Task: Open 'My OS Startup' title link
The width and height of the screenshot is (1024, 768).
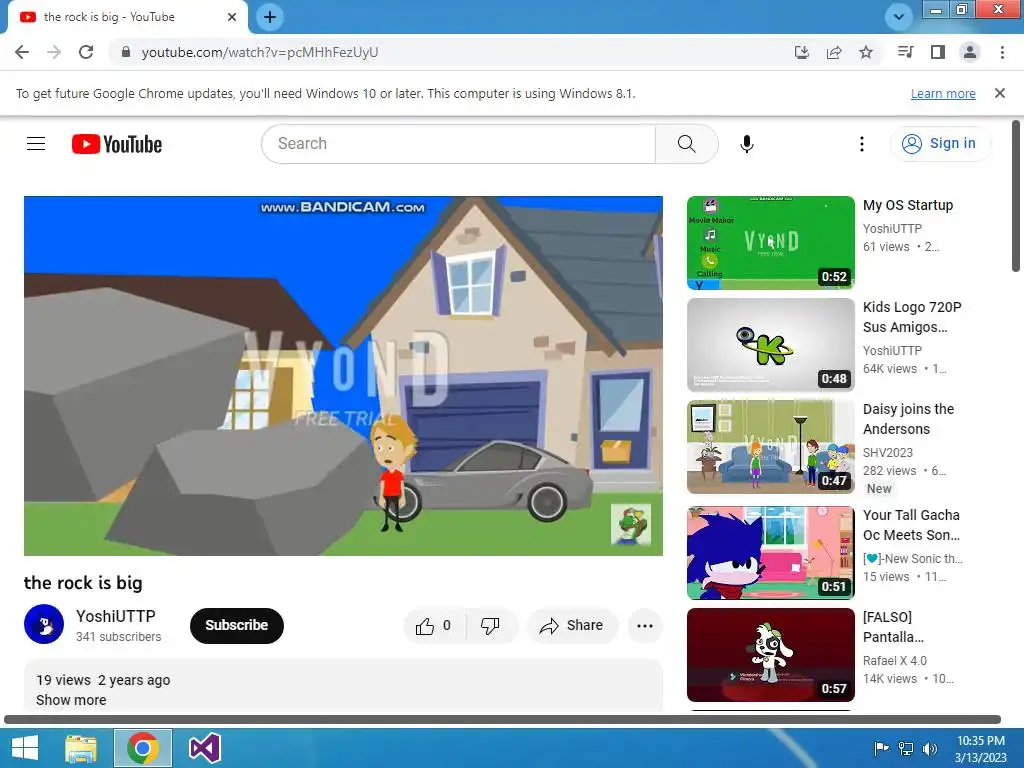Action: click(908, 205)
